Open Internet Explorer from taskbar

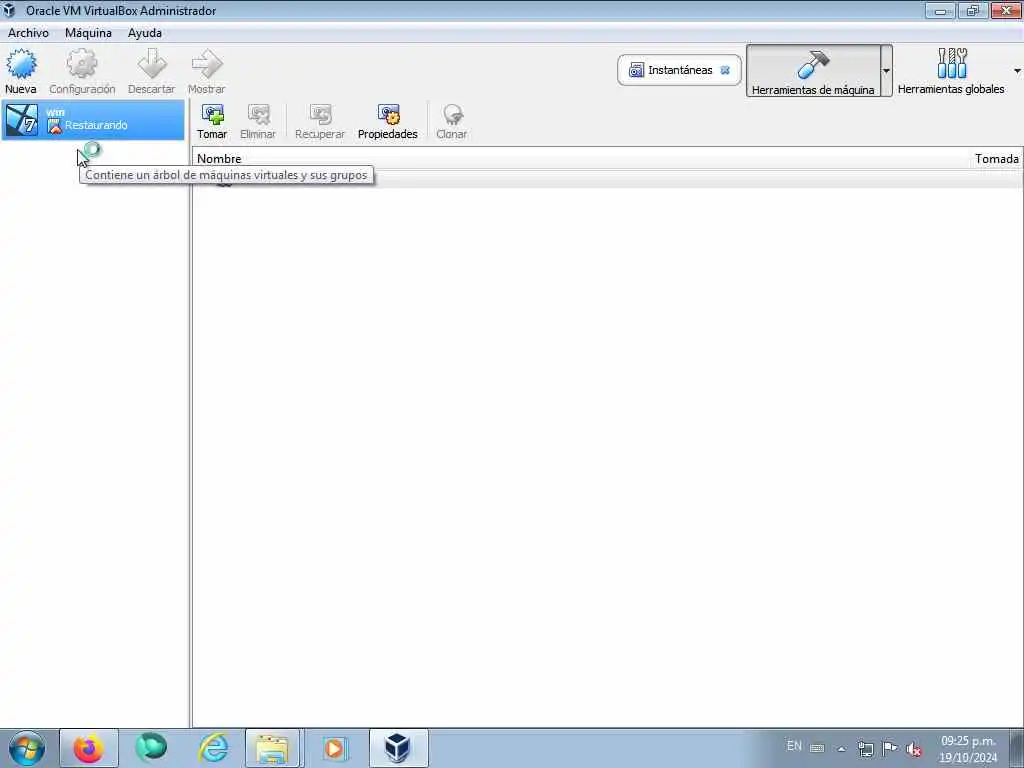click(214, 748)
